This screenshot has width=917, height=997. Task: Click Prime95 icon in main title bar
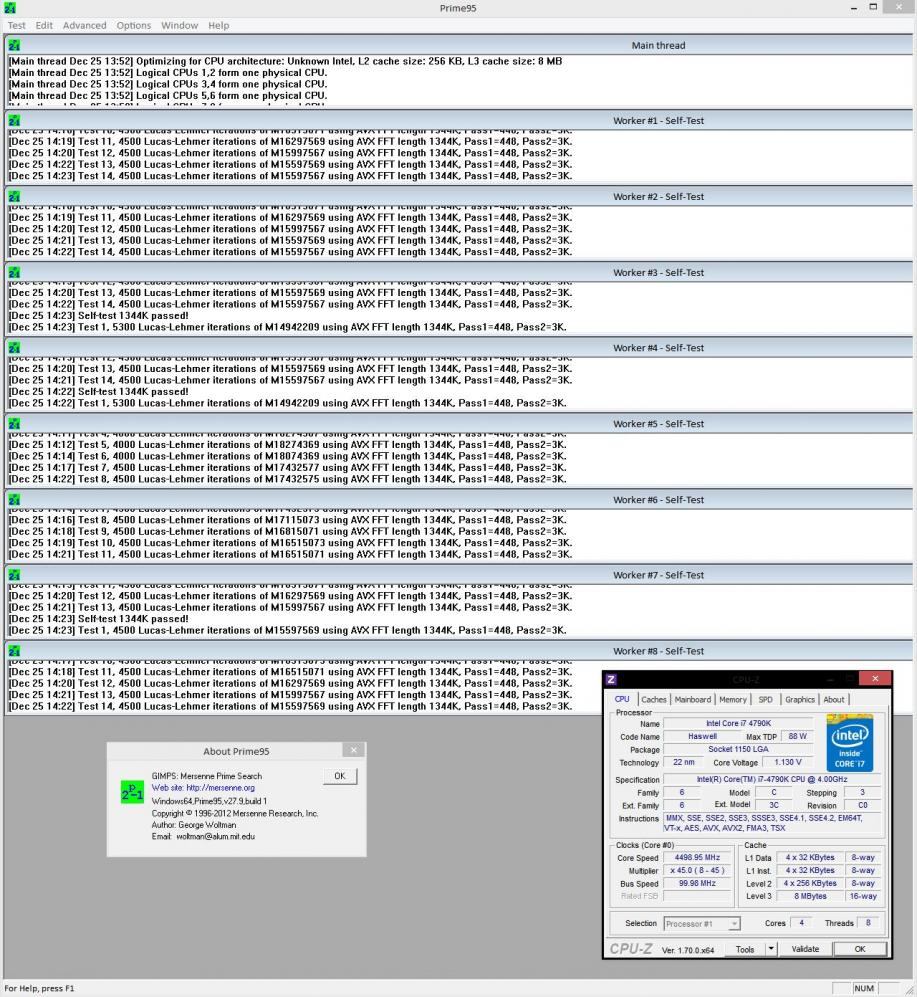point(10,8)
